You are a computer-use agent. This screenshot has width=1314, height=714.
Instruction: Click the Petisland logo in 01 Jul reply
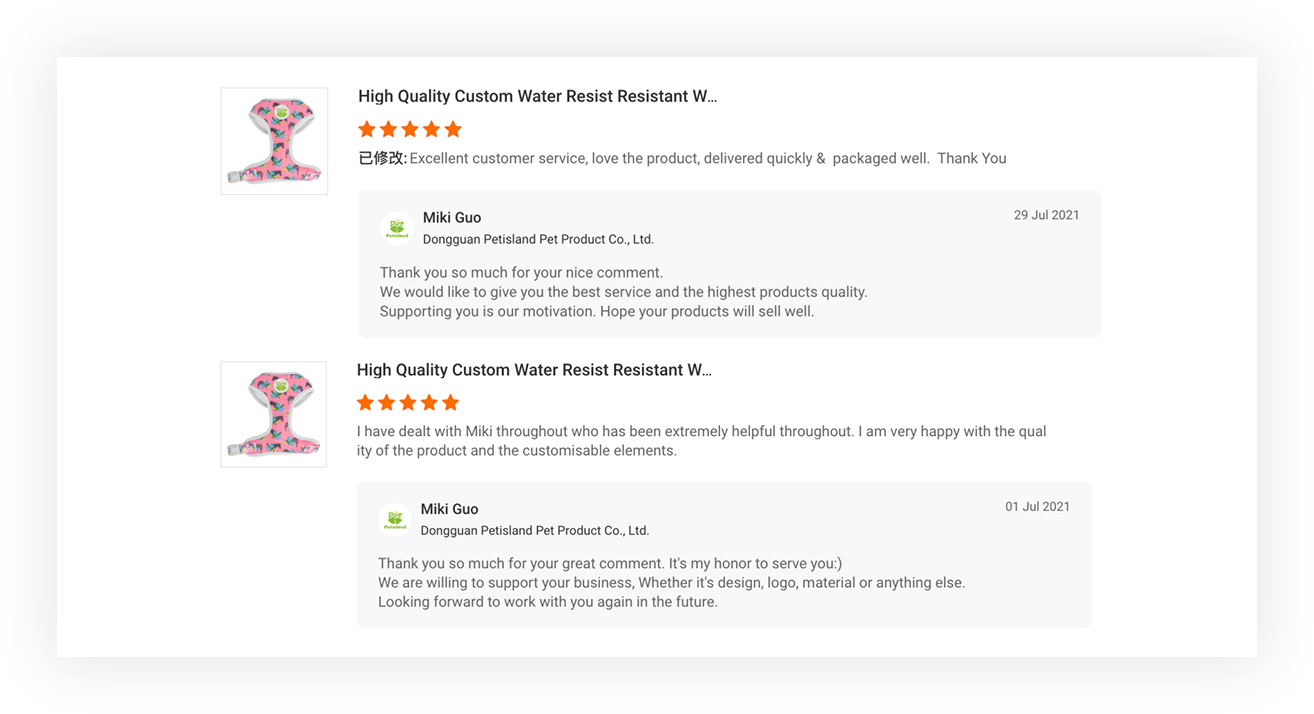(395, 520)
